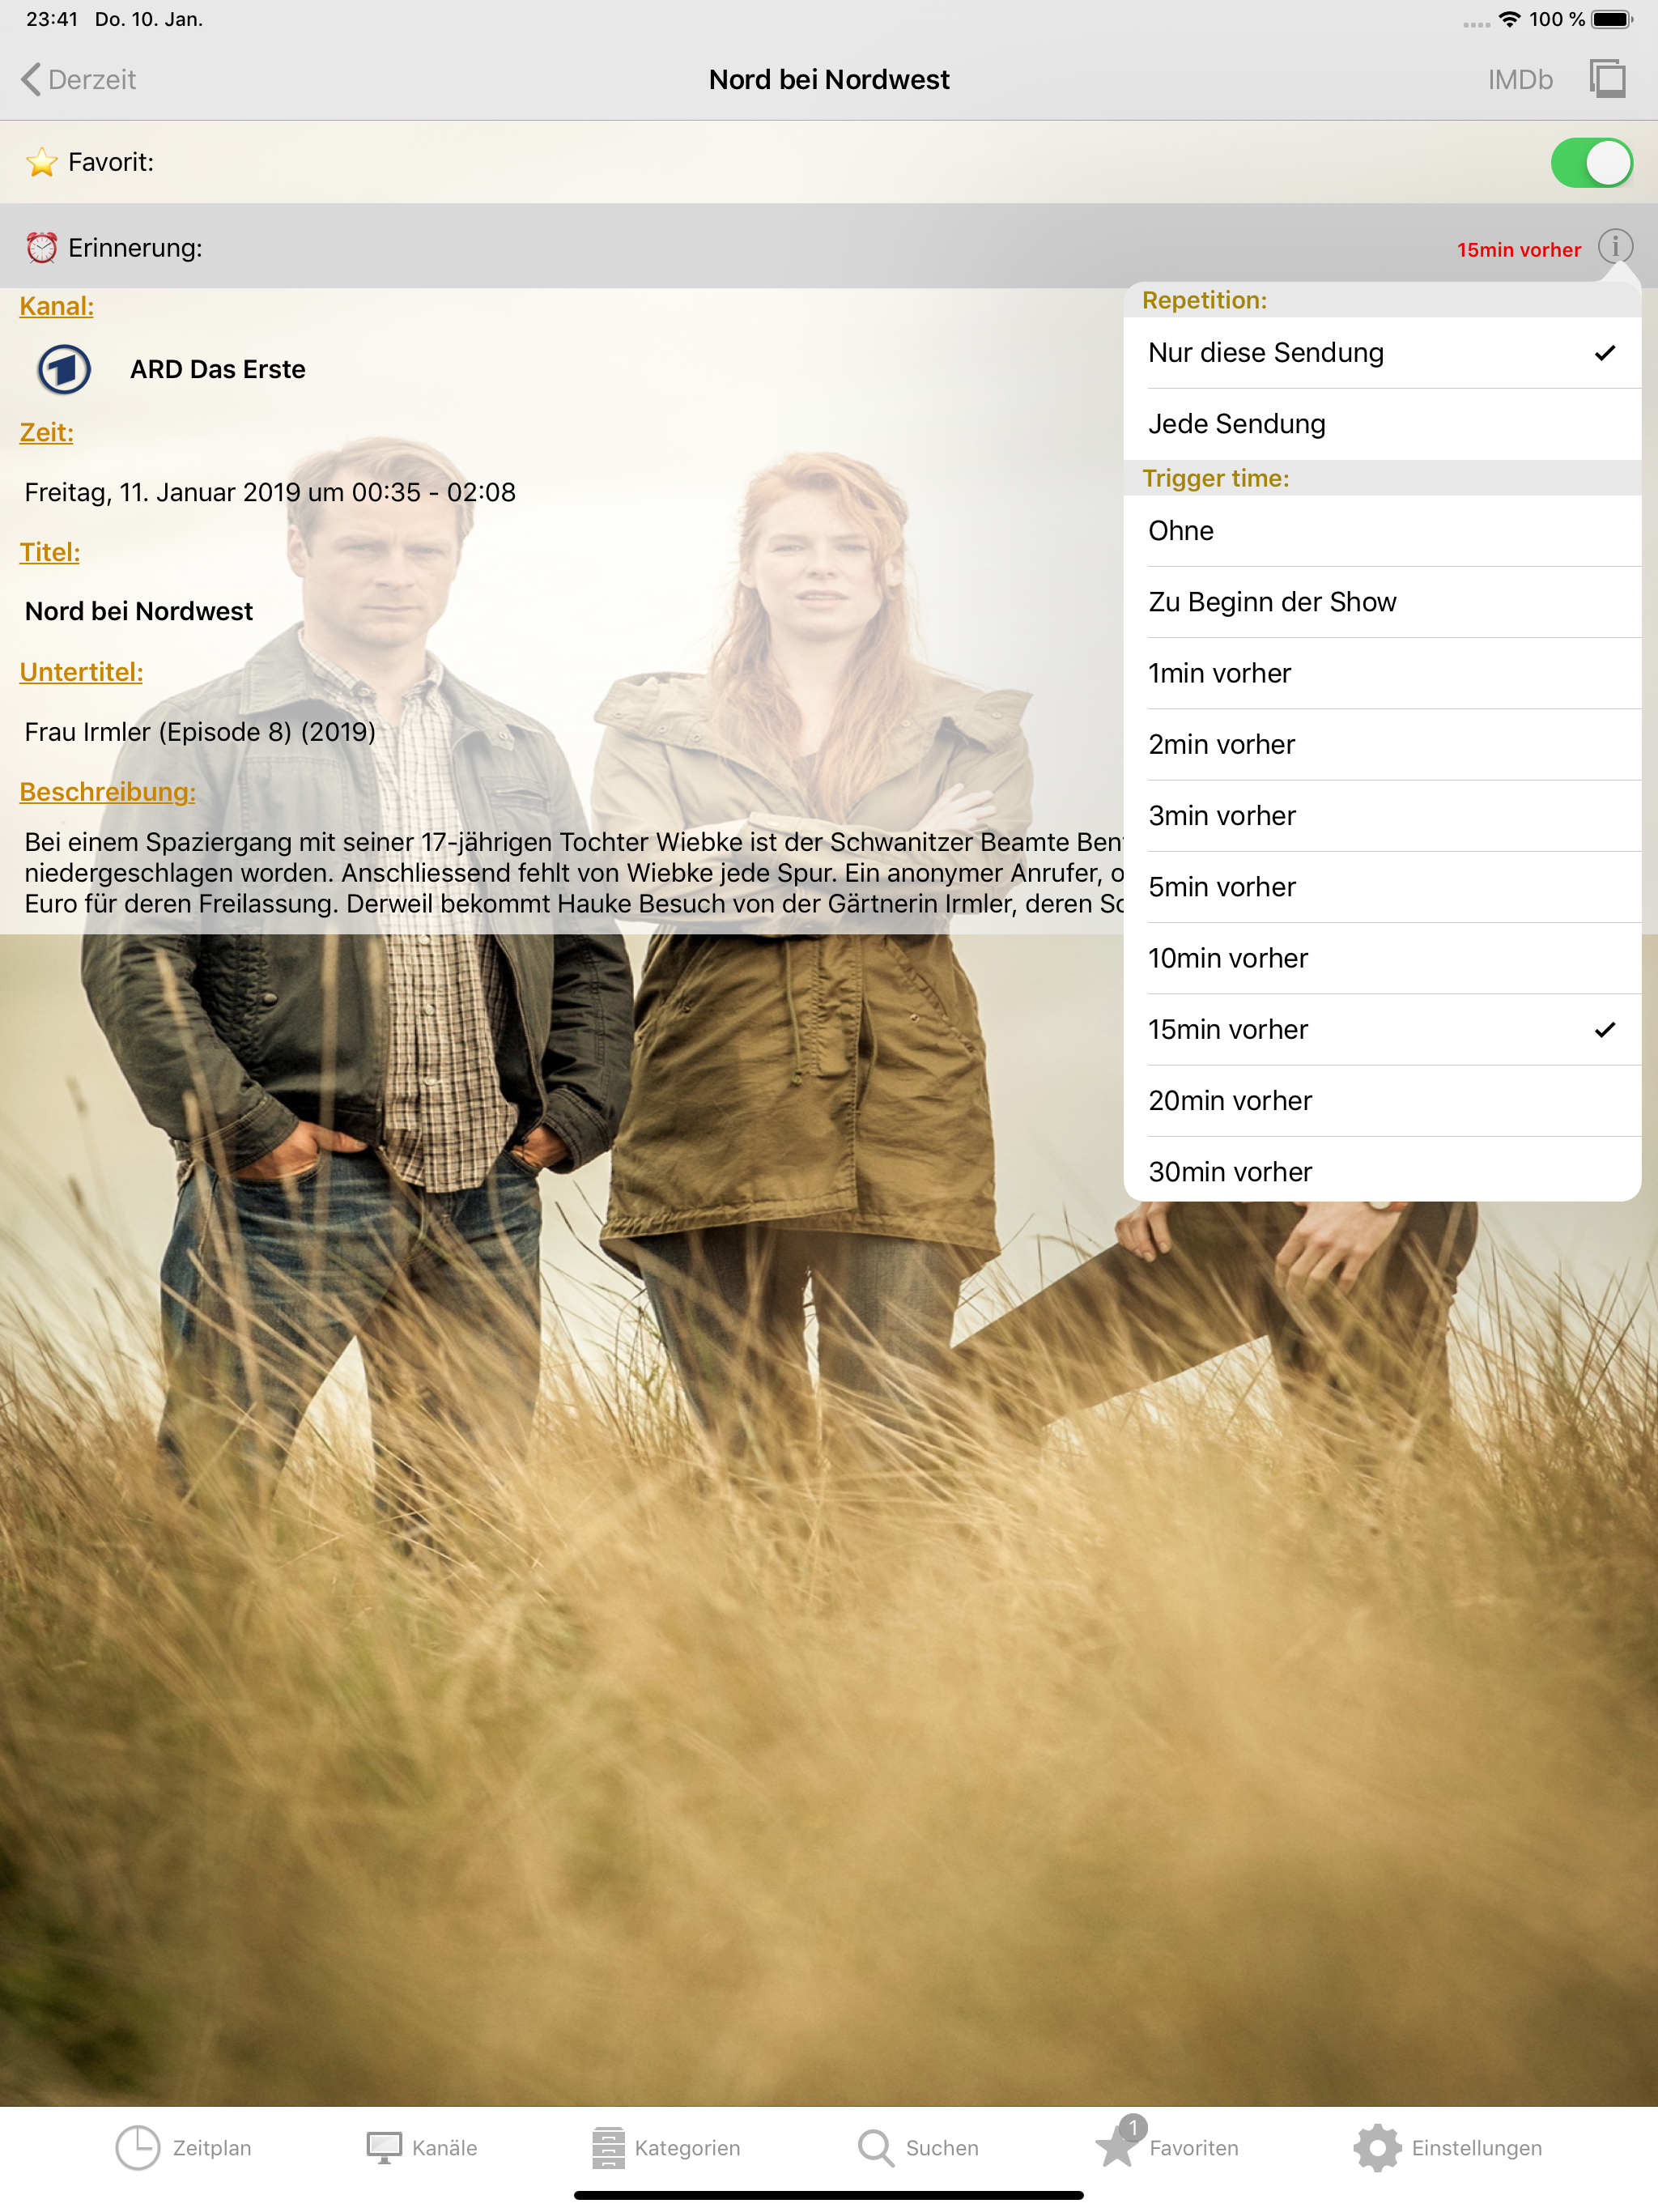Tap the 'Zeit:' heading link
Image resolution: width=1658 pixels, height=2212 pixels.
point(47,432)
